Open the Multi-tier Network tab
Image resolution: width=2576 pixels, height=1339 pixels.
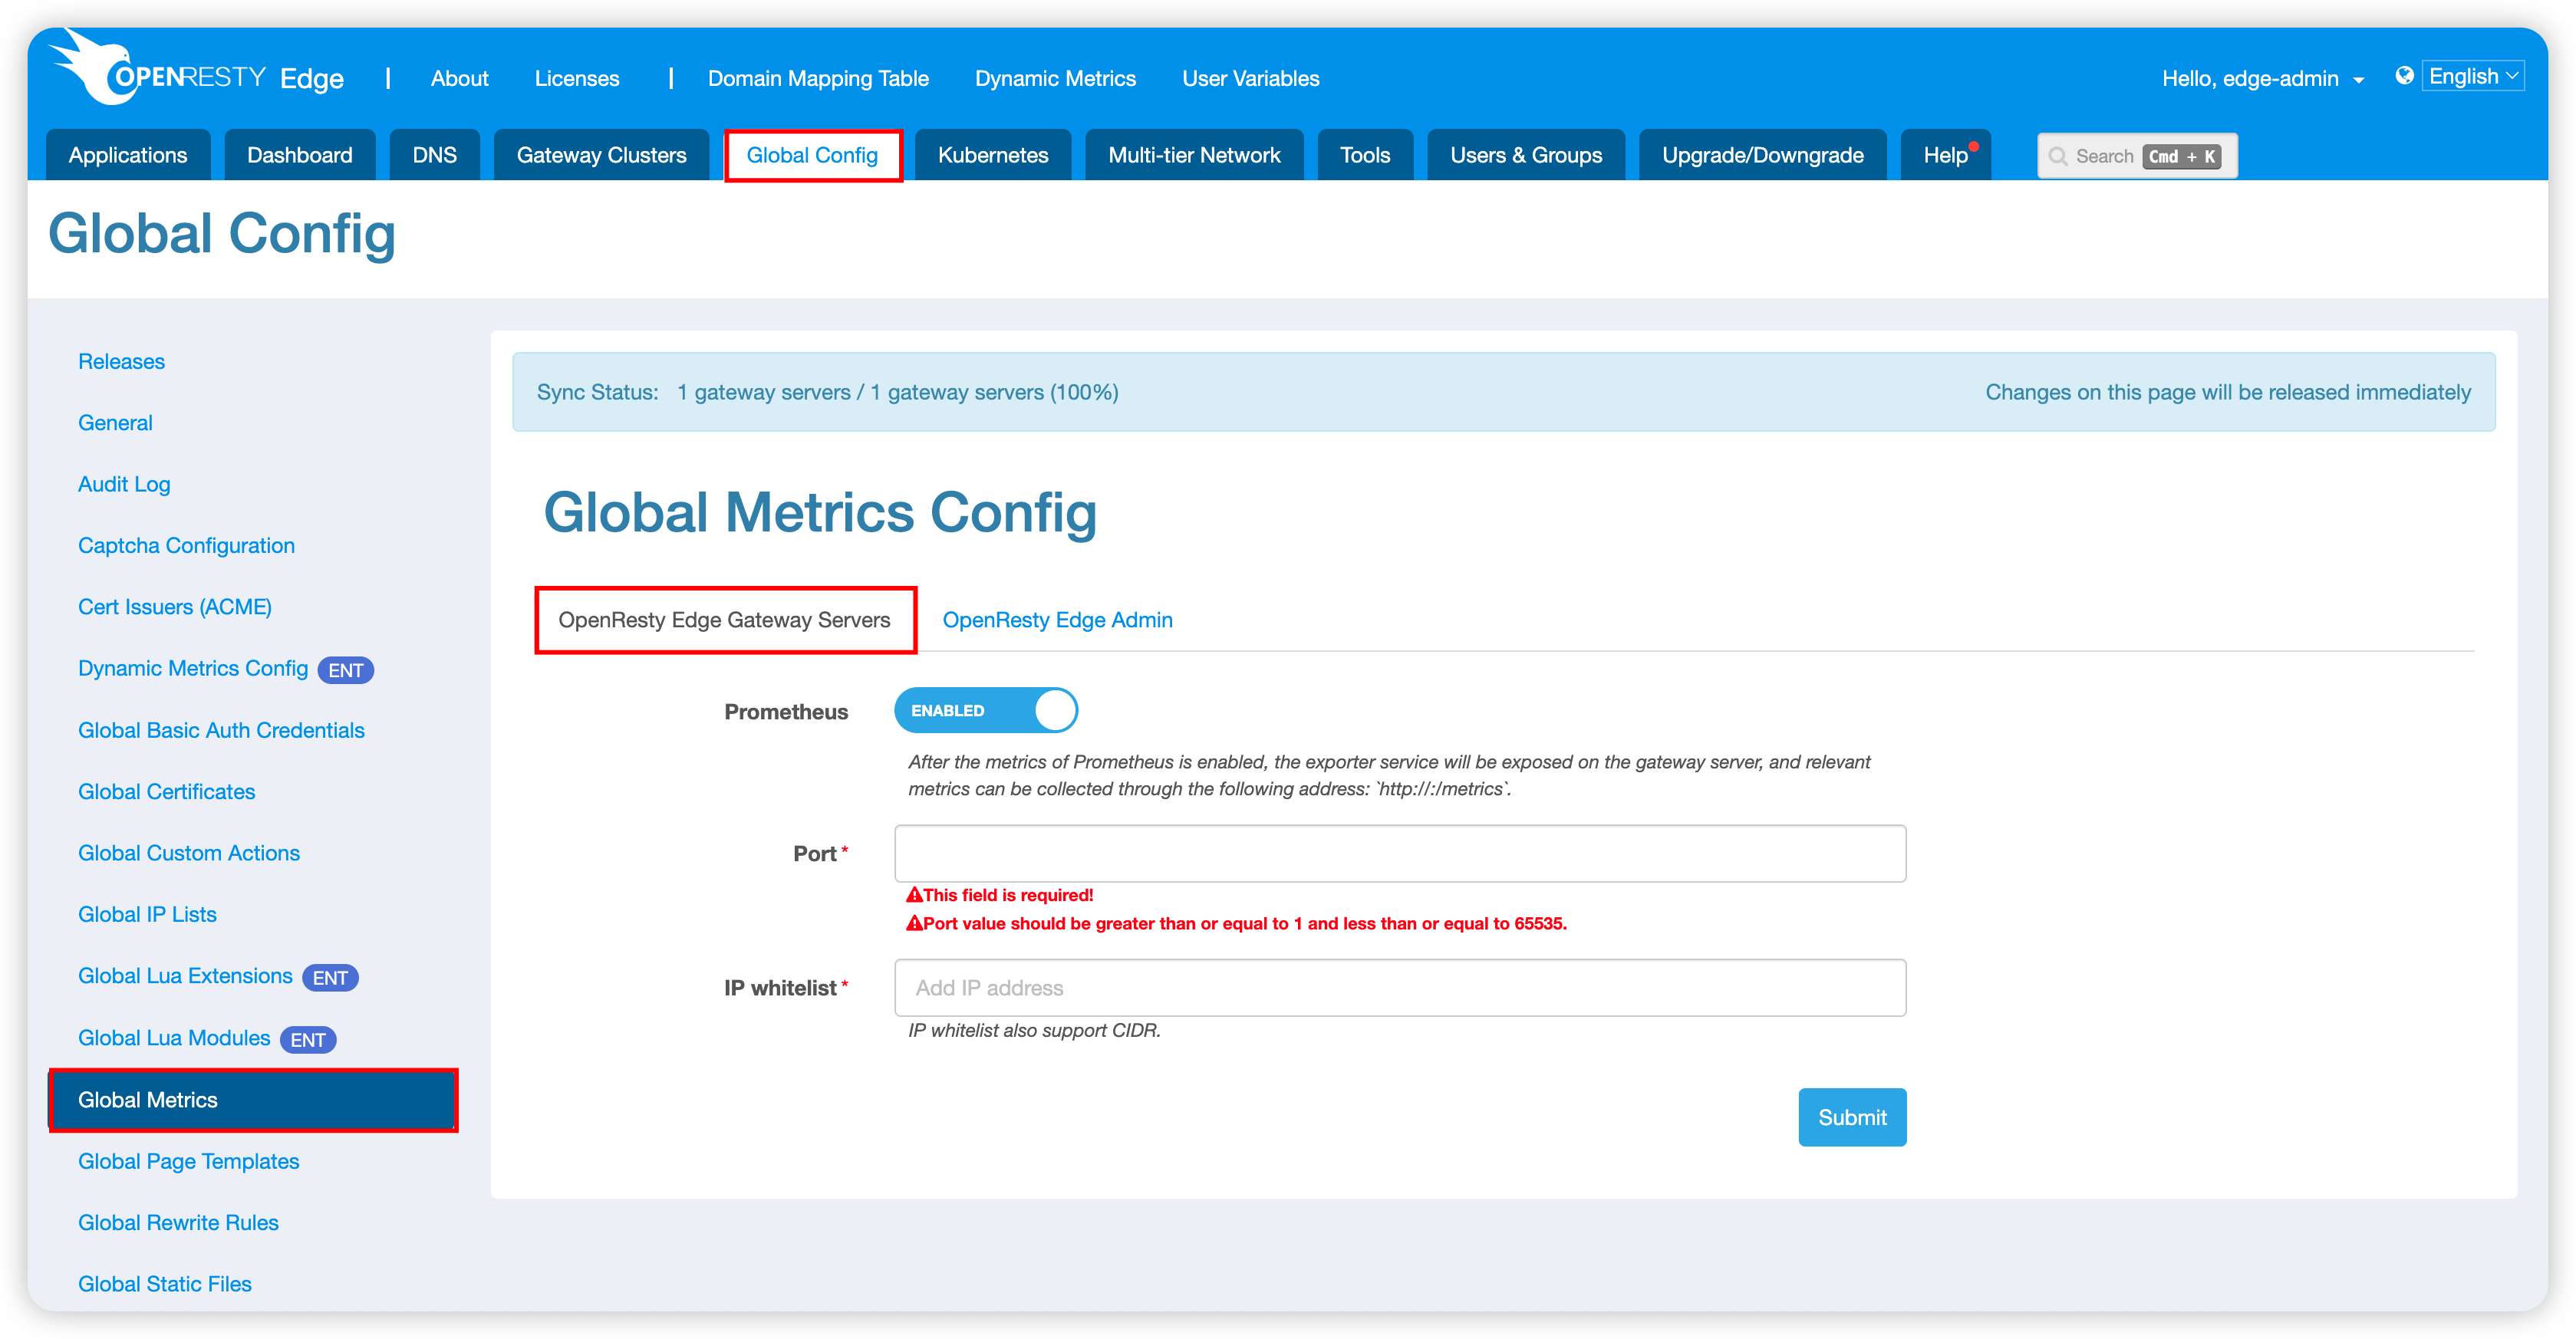(x=1194, y=155)
